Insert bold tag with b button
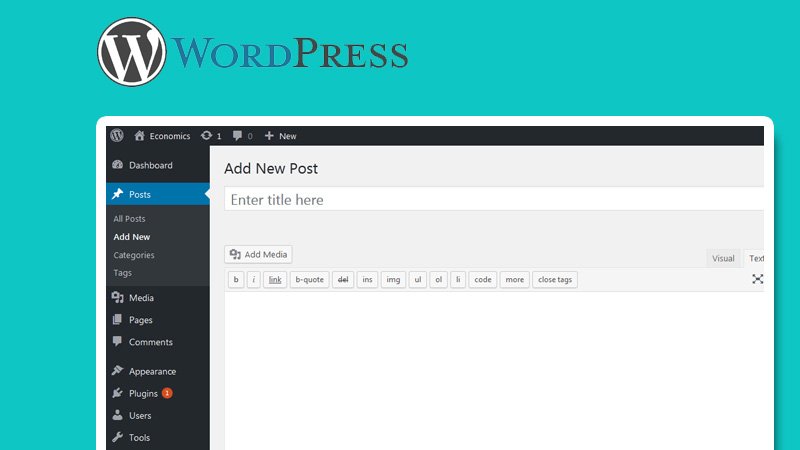 pos(236,280)
